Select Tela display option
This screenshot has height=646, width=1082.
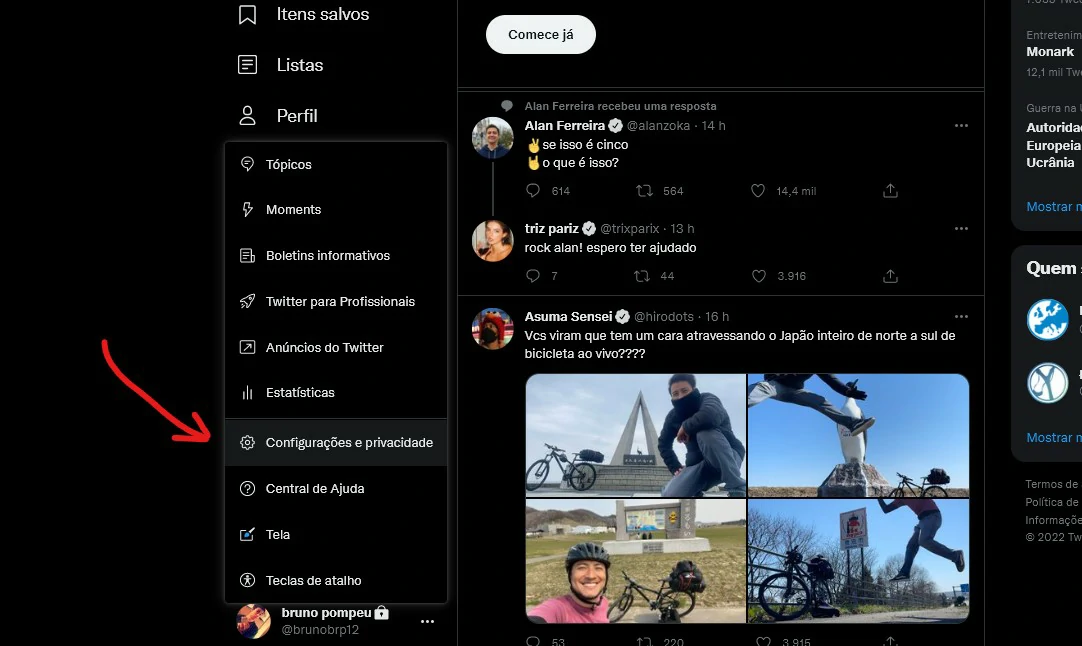(336, 535)
